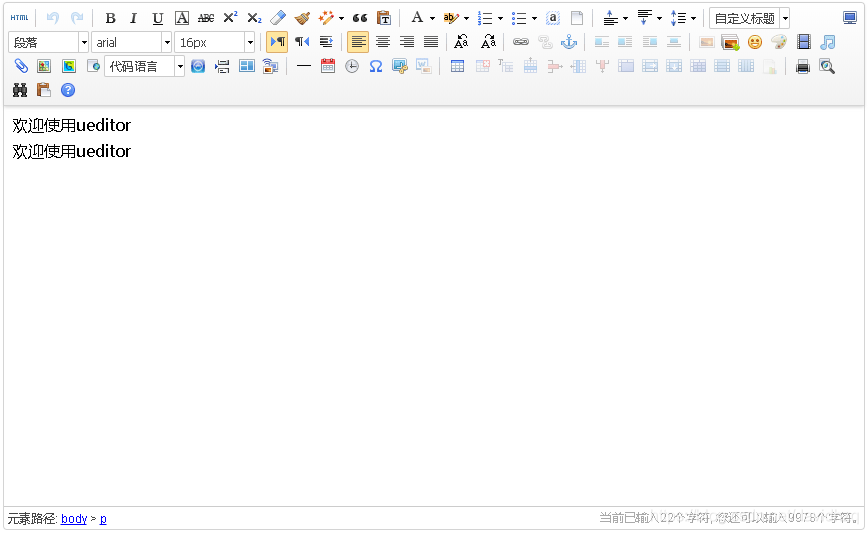
Task: Click the first-line indent icon
Action: [x=326, y=42]
